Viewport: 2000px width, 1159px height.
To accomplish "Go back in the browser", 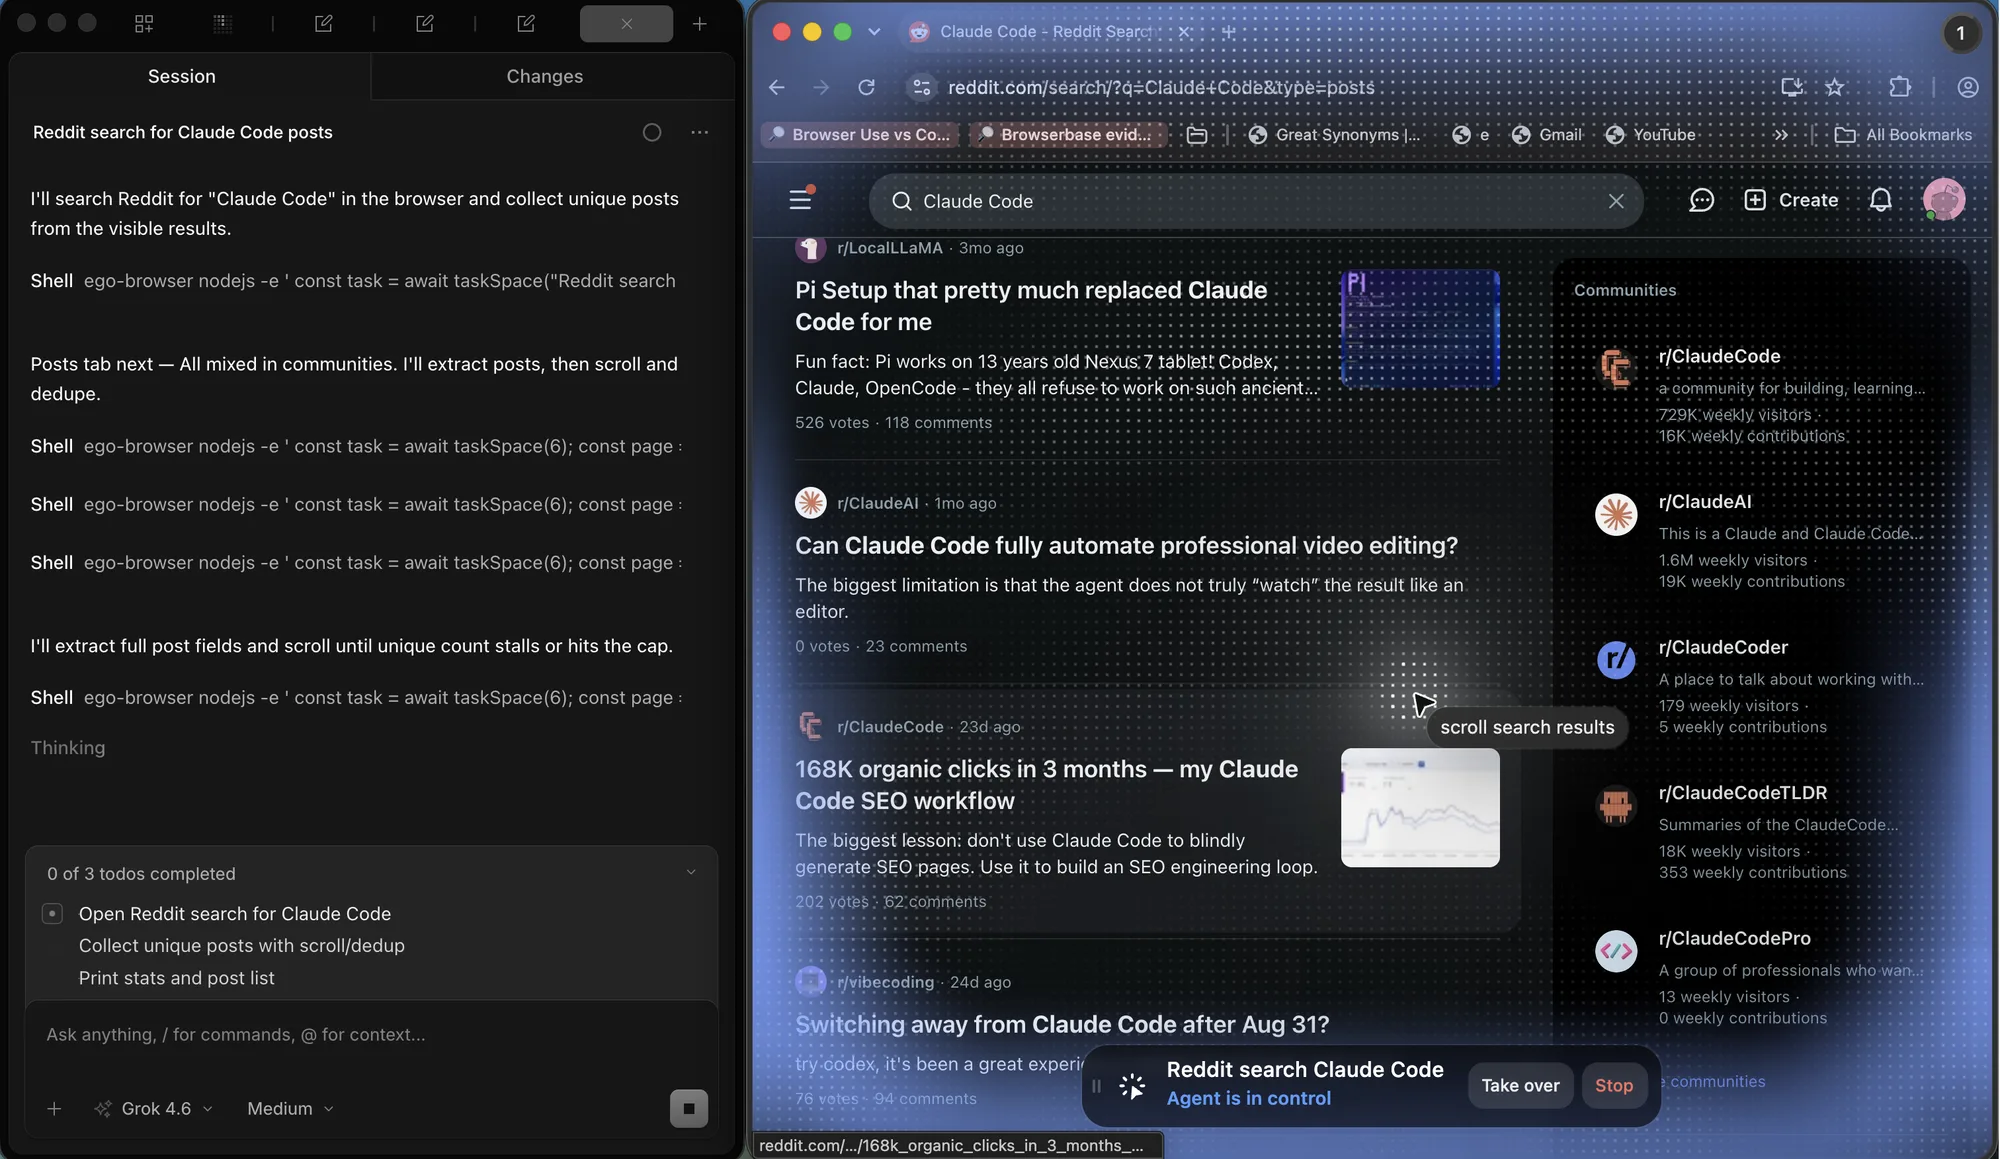I will [x=777, y=87].
